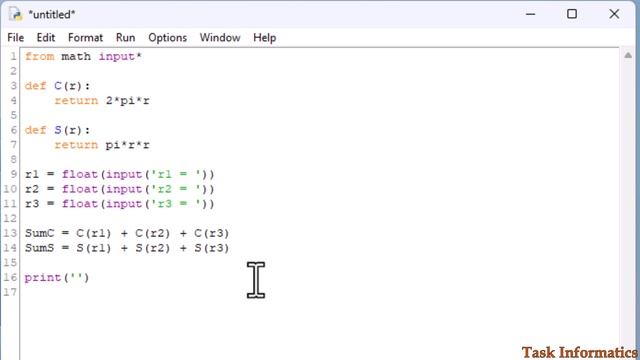This screenshot has width=640, height=360.
Task: Open the Window menu
Action: pyautogui.click(x=220, y=38)
